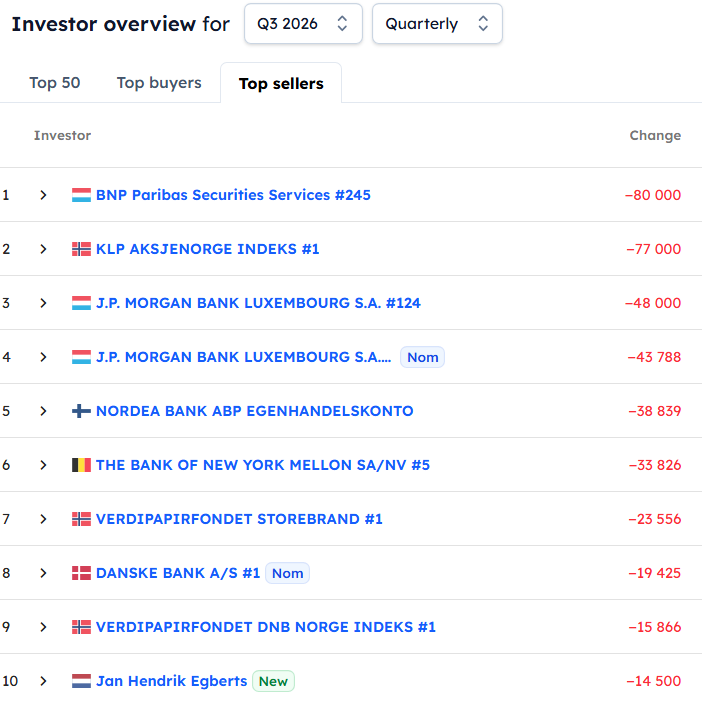Click the Norwegian flag beside VERDIPAPIRFONDET STOREBRAND
Screen dimensions: 702x701
coord(81,519)
